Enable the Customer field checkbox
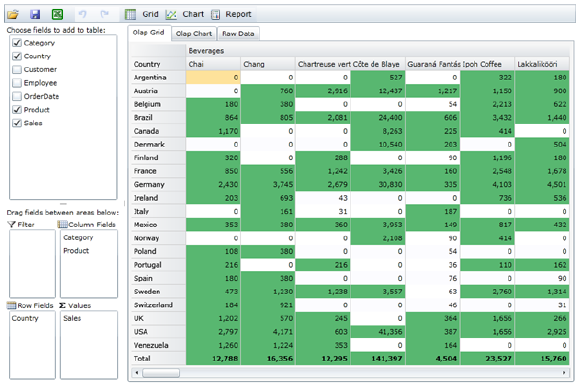The image size is (576, 383). pyautogui.click(x=17, y=69)
